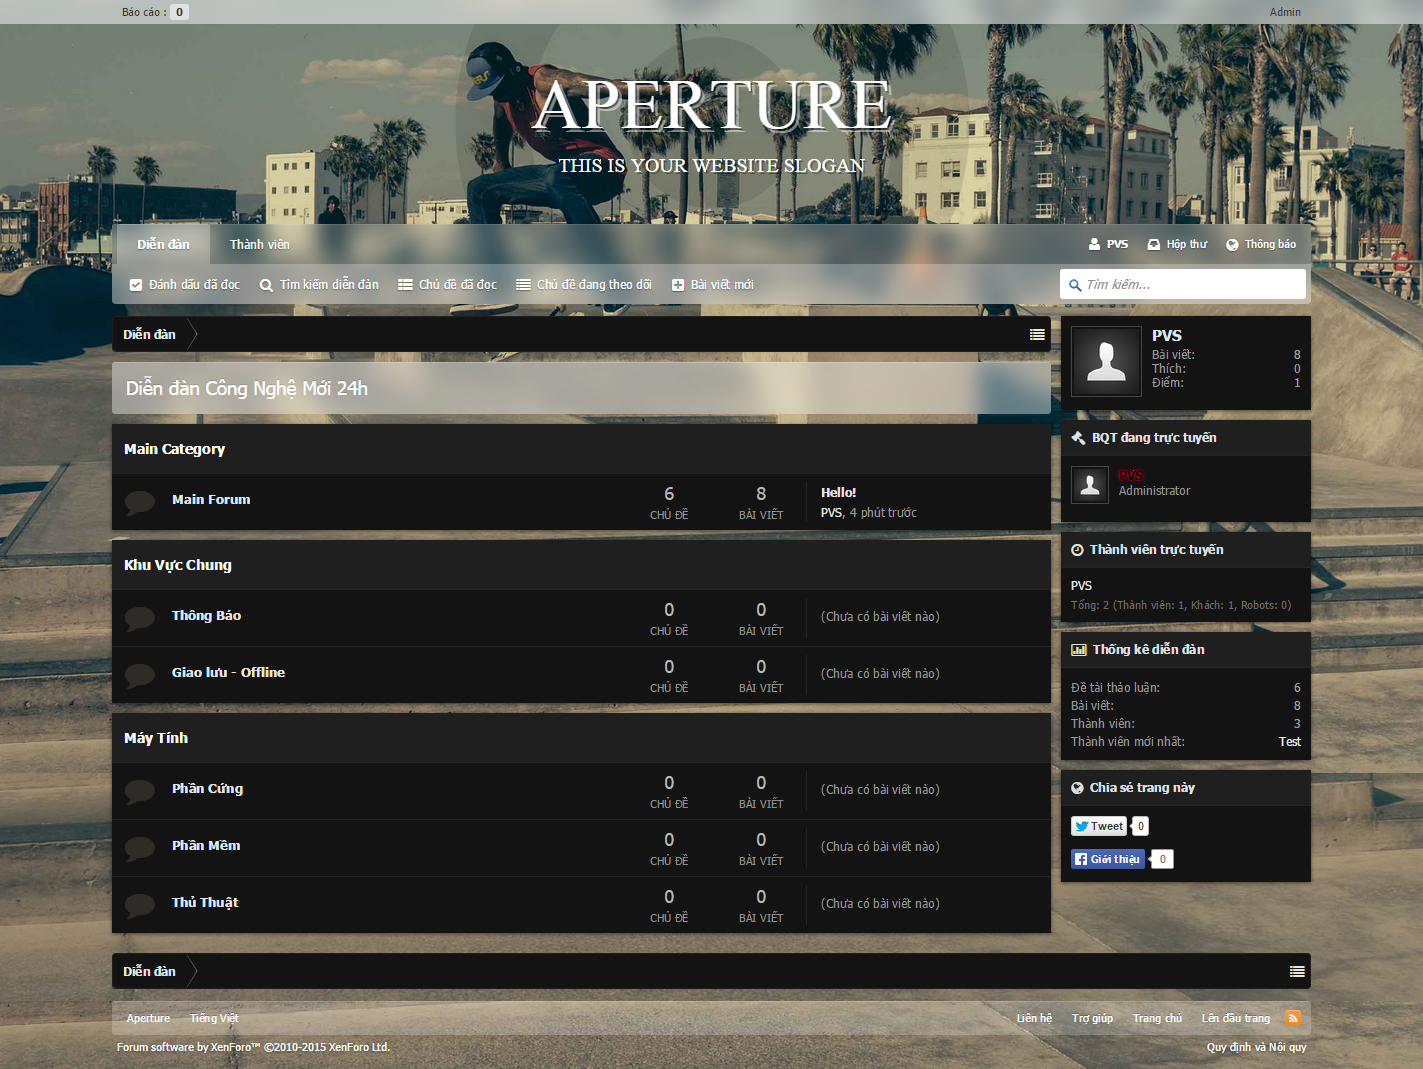Select the Diễn đàn navigation tab
Viewport: 1423px width, 1069px height.
tap(163, 245)
